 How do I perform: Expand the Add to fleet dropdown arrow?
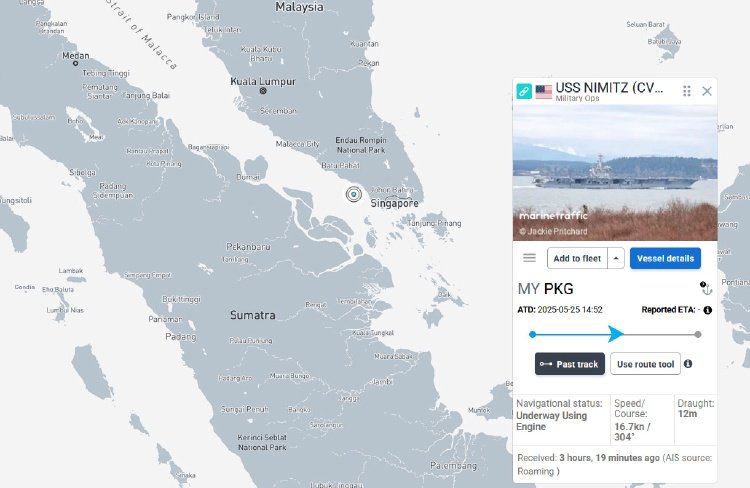click(616, 258)
